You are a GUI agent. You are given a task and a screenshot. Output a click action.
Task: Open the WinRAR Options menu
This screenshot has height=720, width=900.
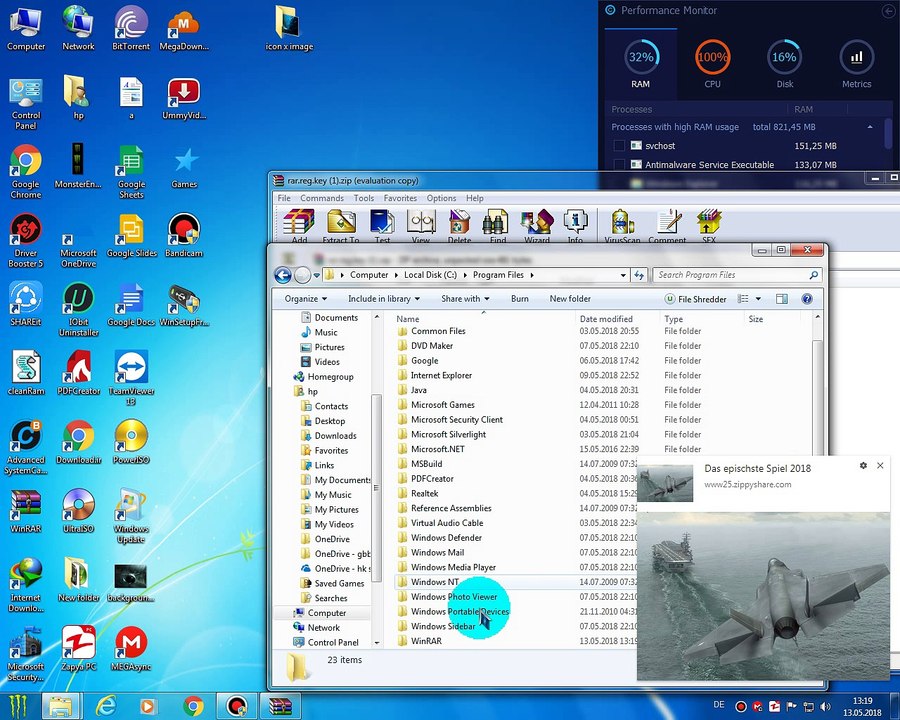pos(441,198)
